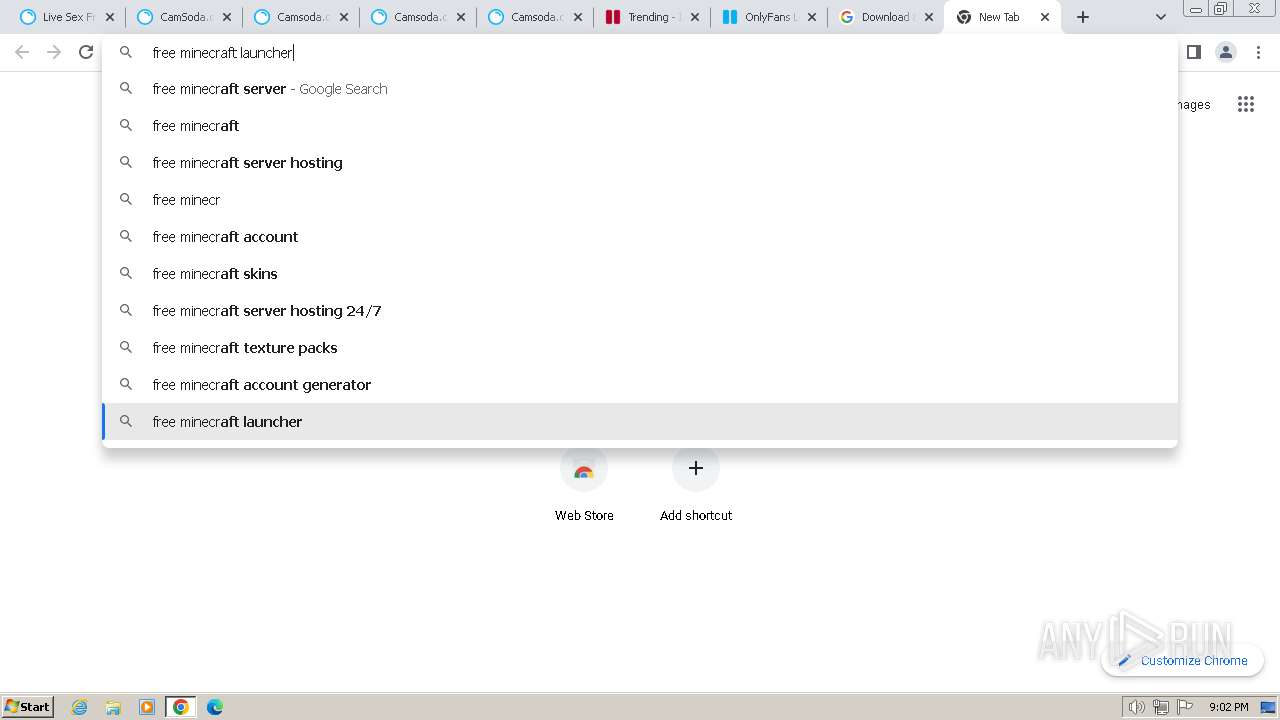This screenshot has width=1280, height=720.
Task: Choose suggestion 'free minecr'
Action: 640,200
